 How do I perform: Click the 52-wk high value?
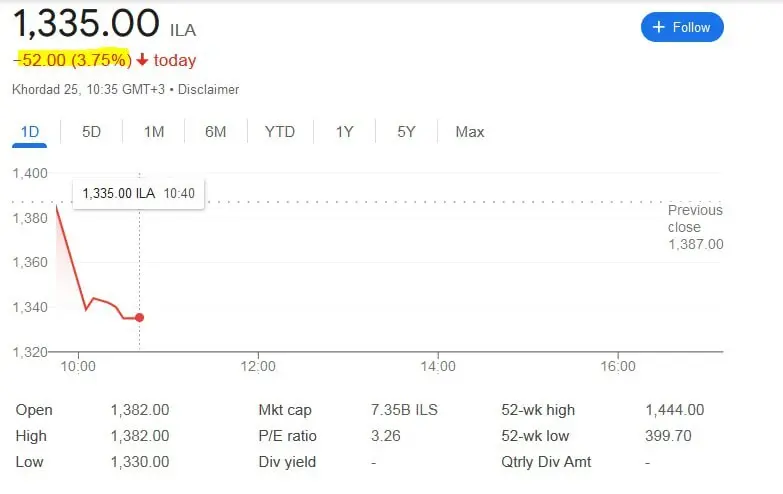coord(675,410)
